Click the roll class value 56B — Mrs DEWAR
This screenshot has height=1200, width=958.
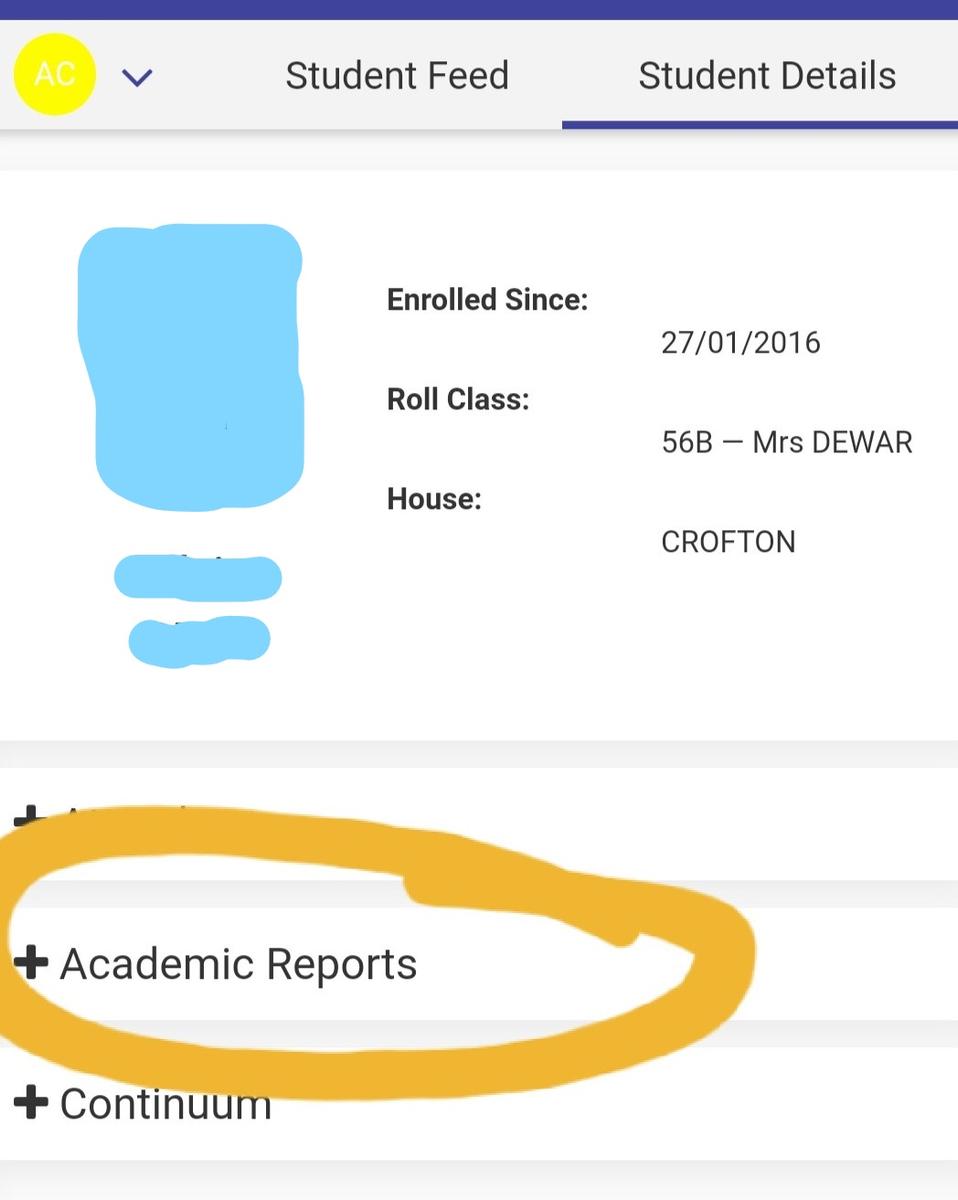787,442
